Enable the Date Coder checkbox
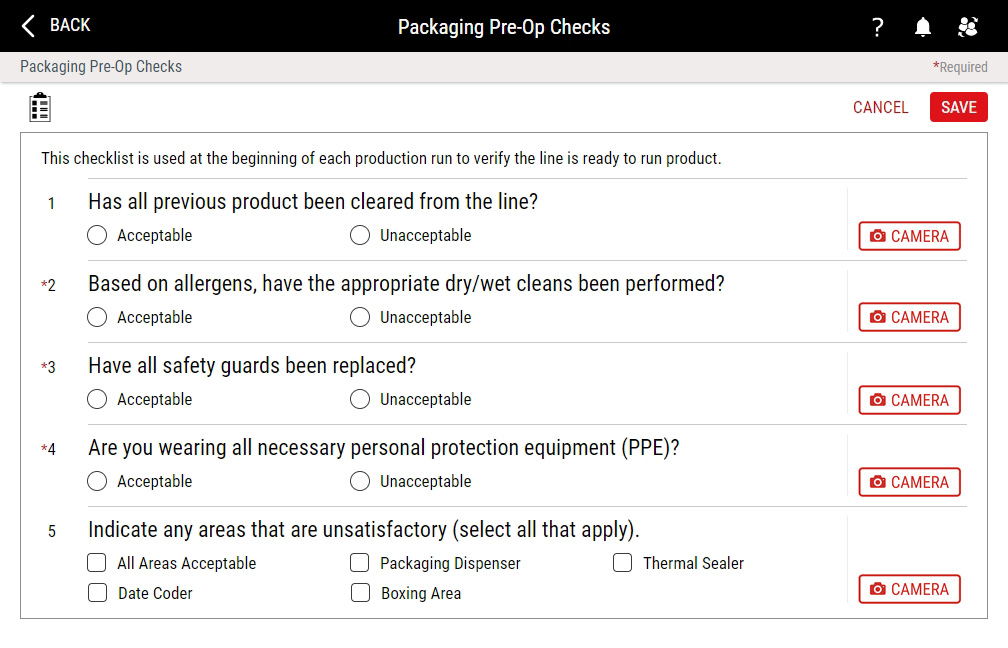The width and height of the screenshot is (1008, 648). coord(97,593)
